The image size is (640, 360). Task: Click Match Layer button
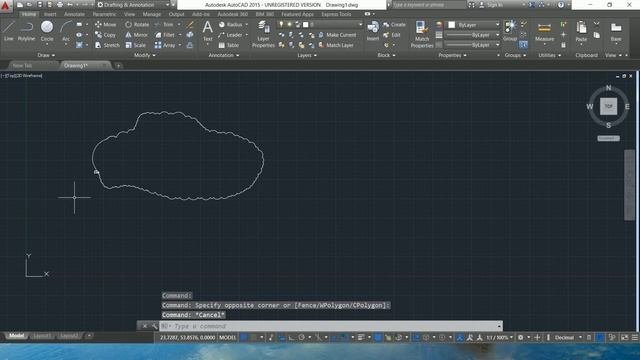[x=336, y=45]
